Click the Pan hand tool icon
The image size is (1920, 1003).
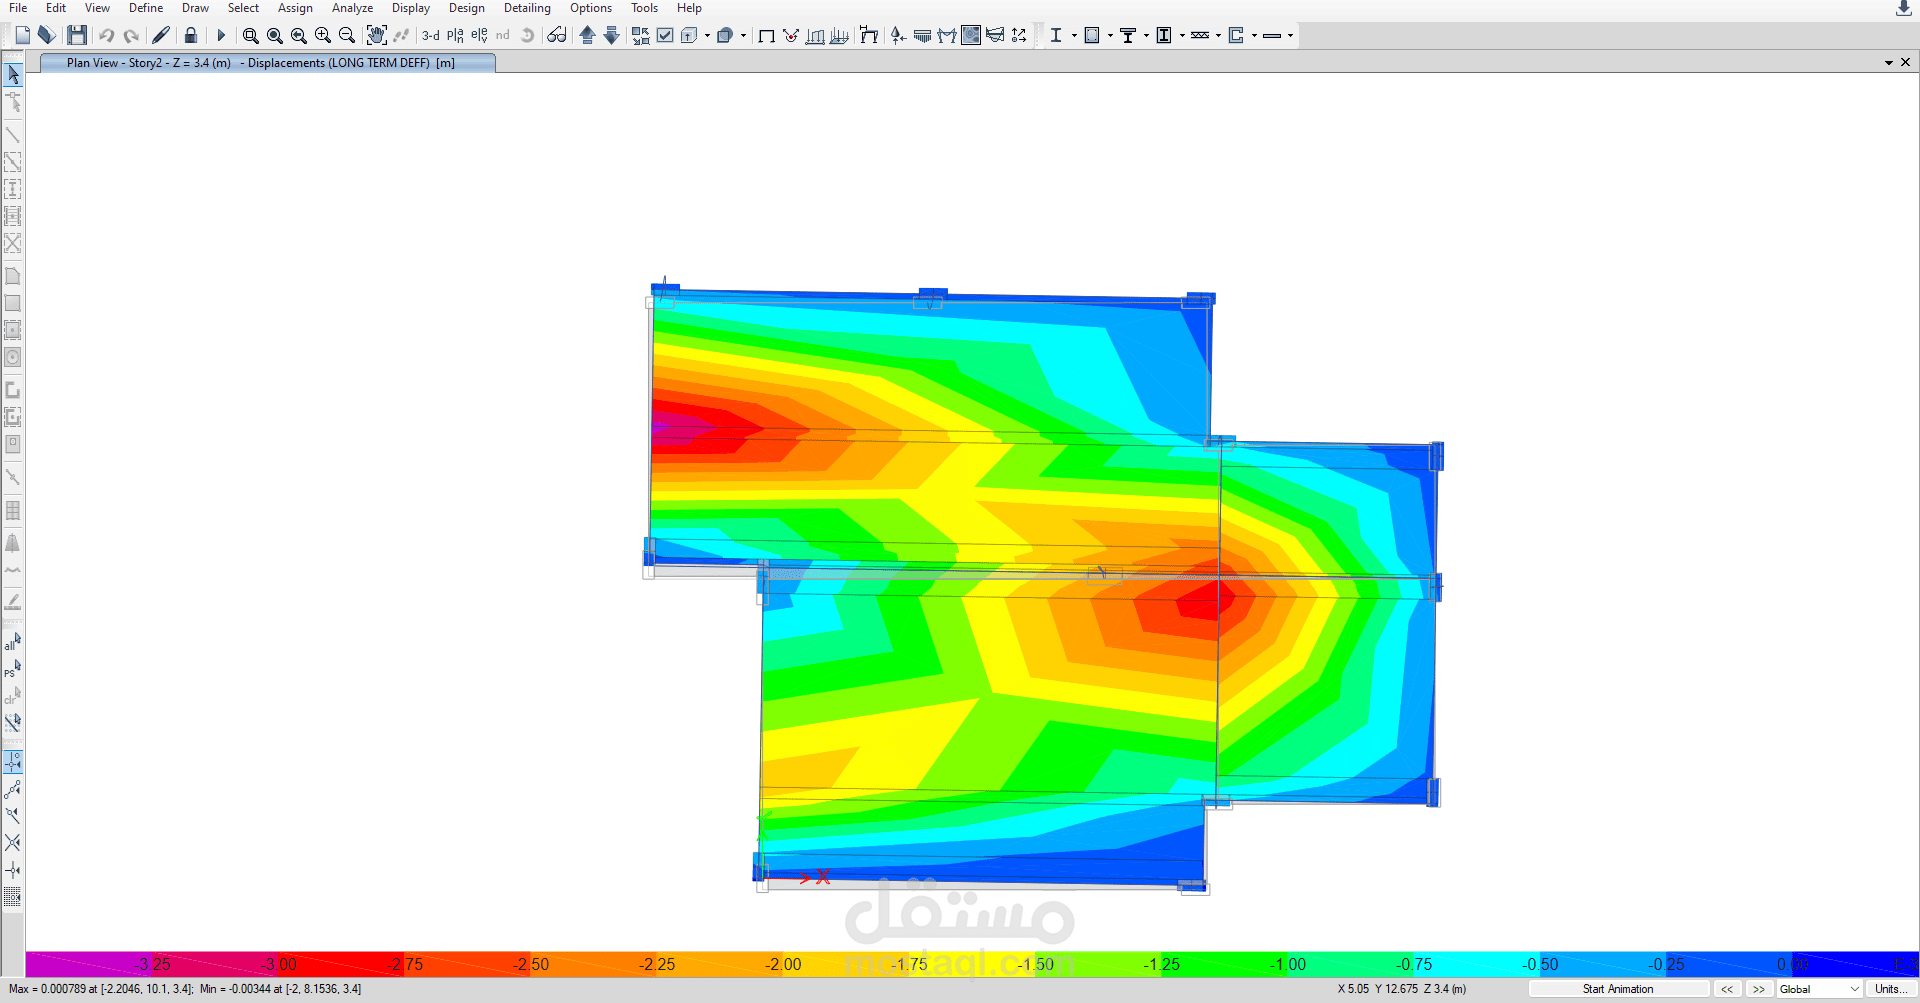pos(376,35)
